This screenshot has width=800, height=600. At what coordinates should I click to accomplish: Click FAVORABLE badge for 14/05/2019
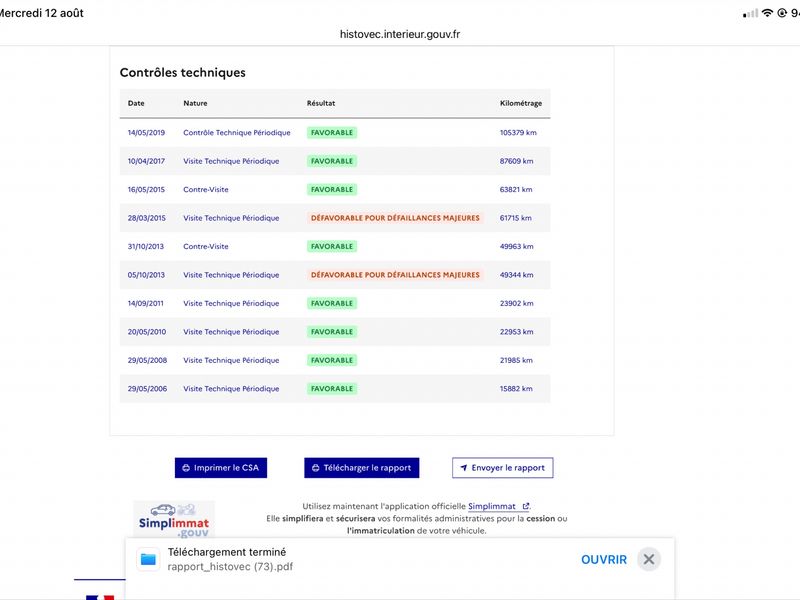pyautogui.click(x=332, y=133)
